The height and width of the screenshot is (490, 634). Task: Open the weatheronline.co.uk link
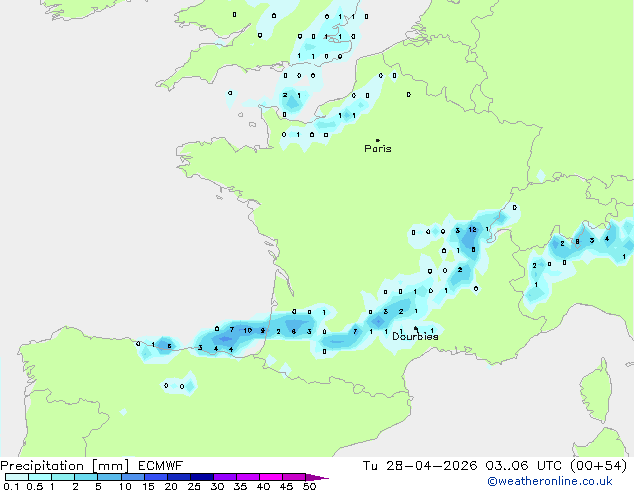[x=550, y=481]
